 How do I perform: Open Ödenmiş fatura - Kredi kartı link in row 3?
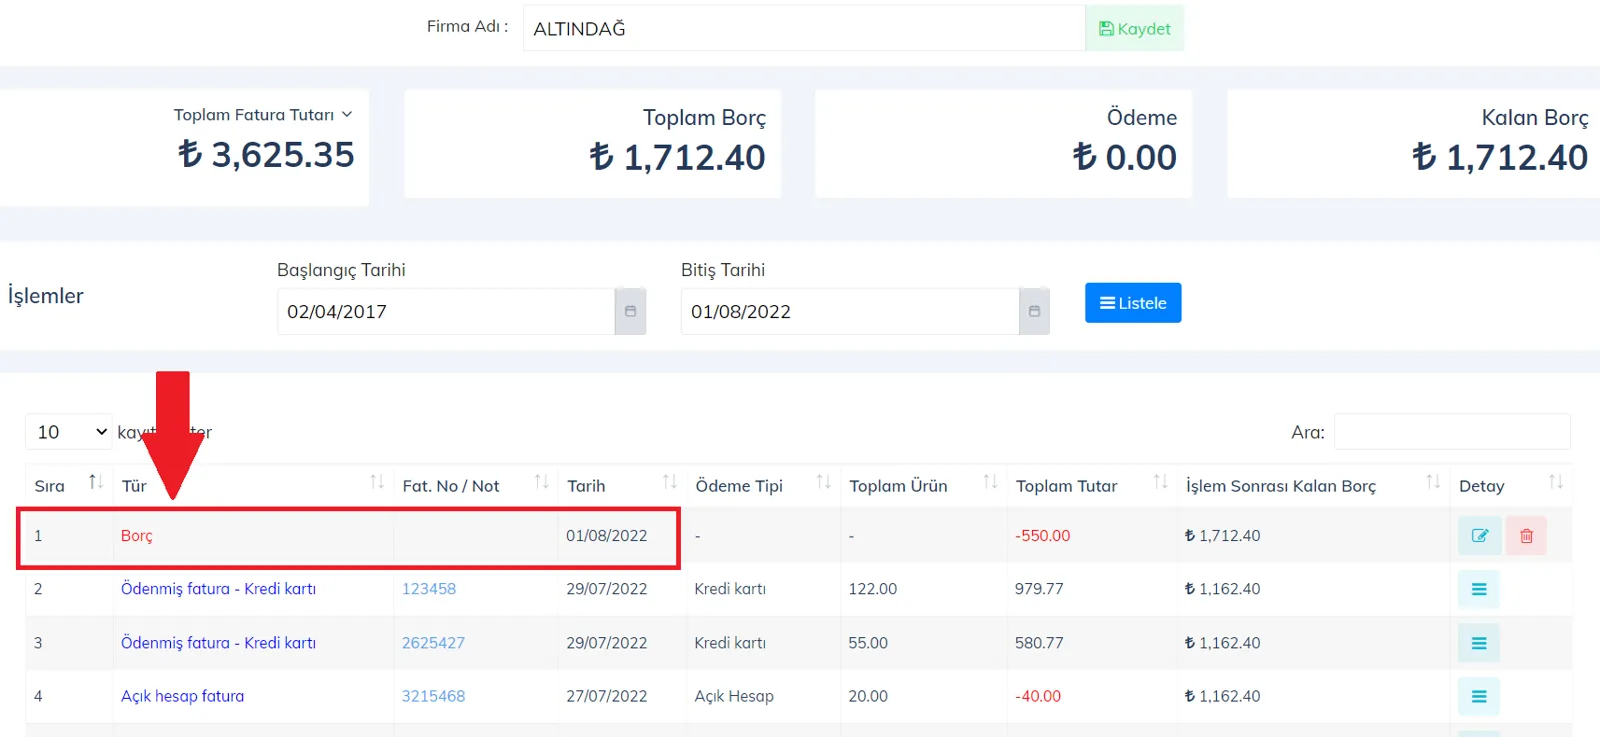[218, 643]
